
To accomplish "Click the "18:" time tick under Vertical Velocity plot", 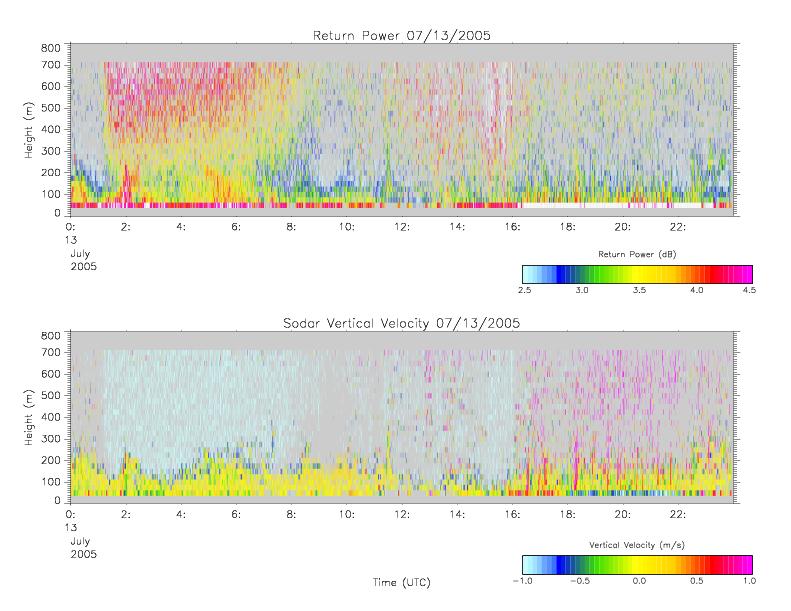I will [567, 515].
